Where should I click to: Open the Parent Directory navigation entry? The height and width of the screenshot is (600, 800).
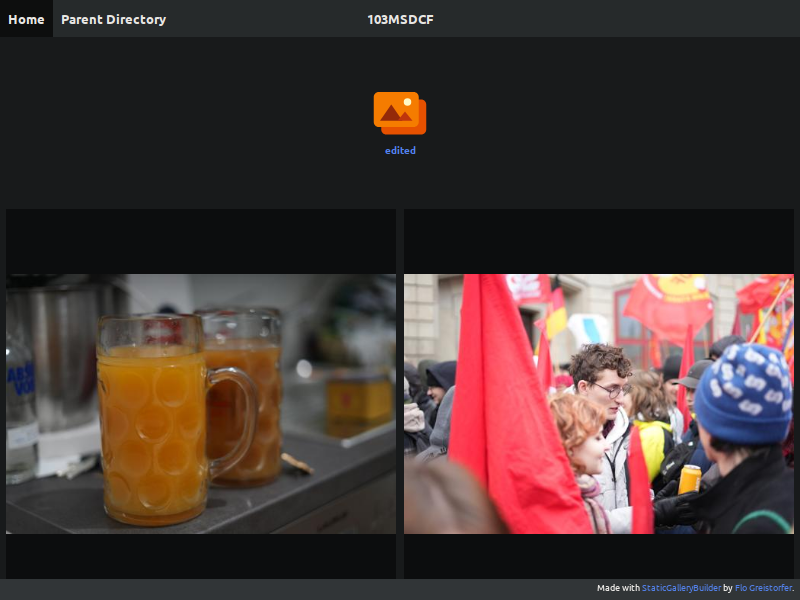113,18
